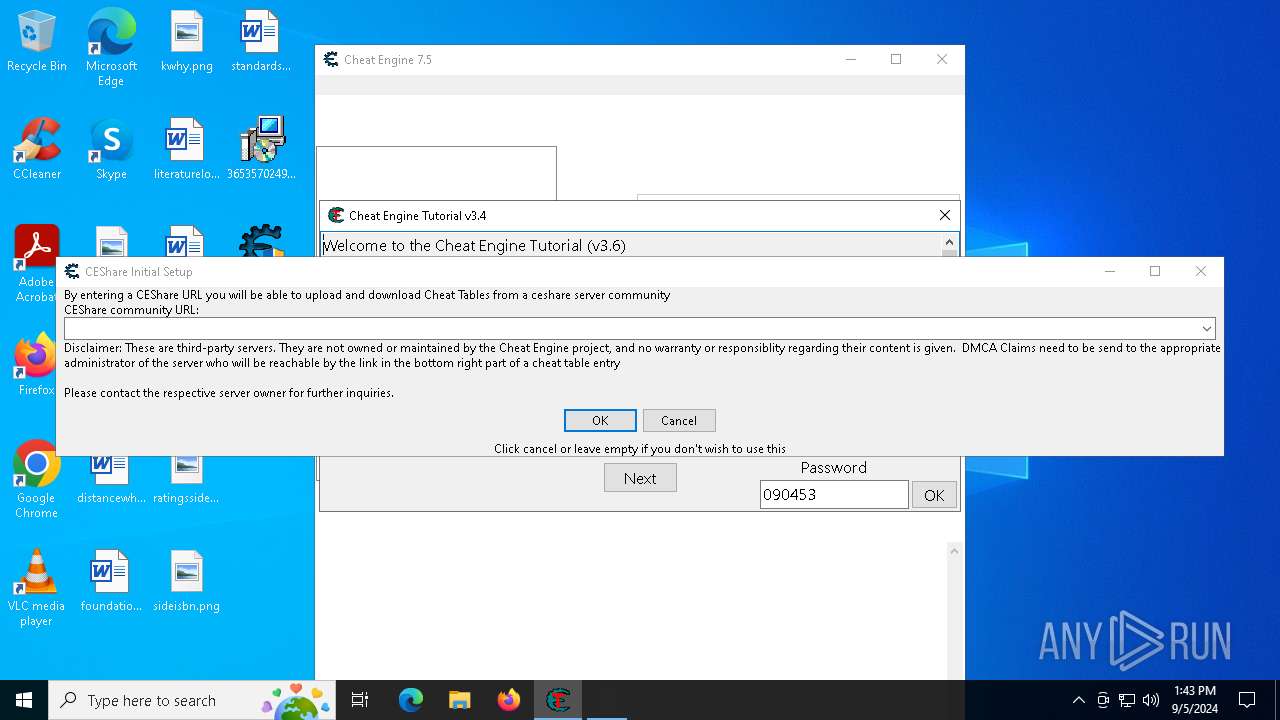
Task: Maximize the CEShare Initial Setup dialog
Action: [x=1155, y=271]
